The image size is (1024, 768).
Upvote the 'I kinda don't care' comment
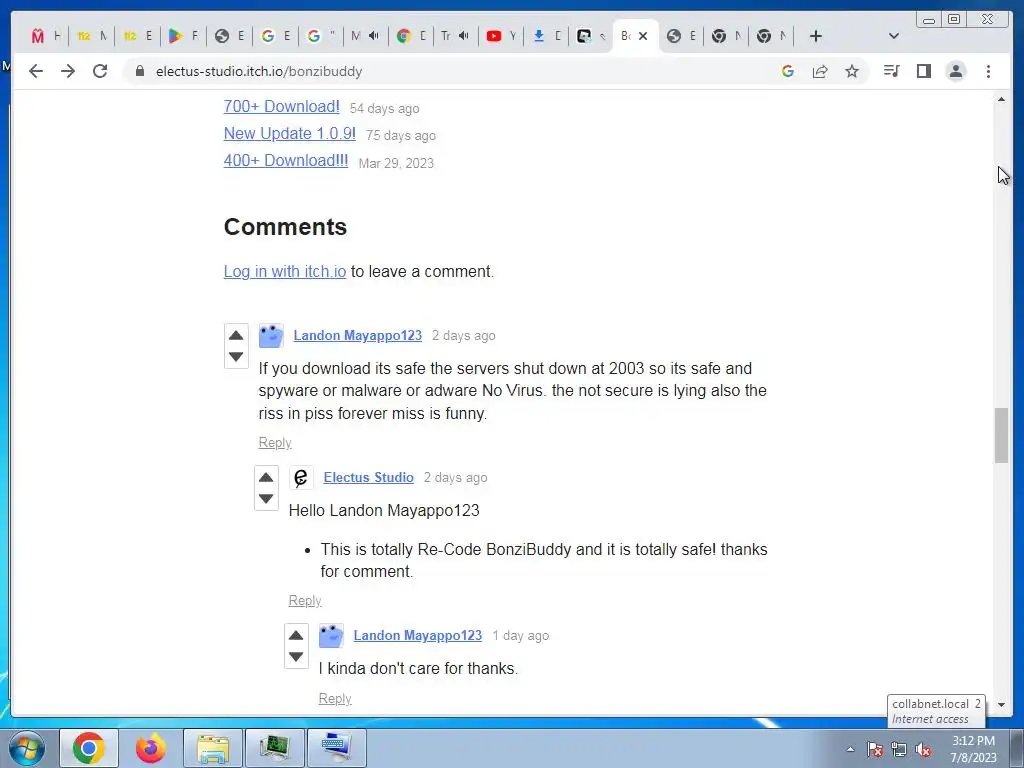tap(296, 635)
